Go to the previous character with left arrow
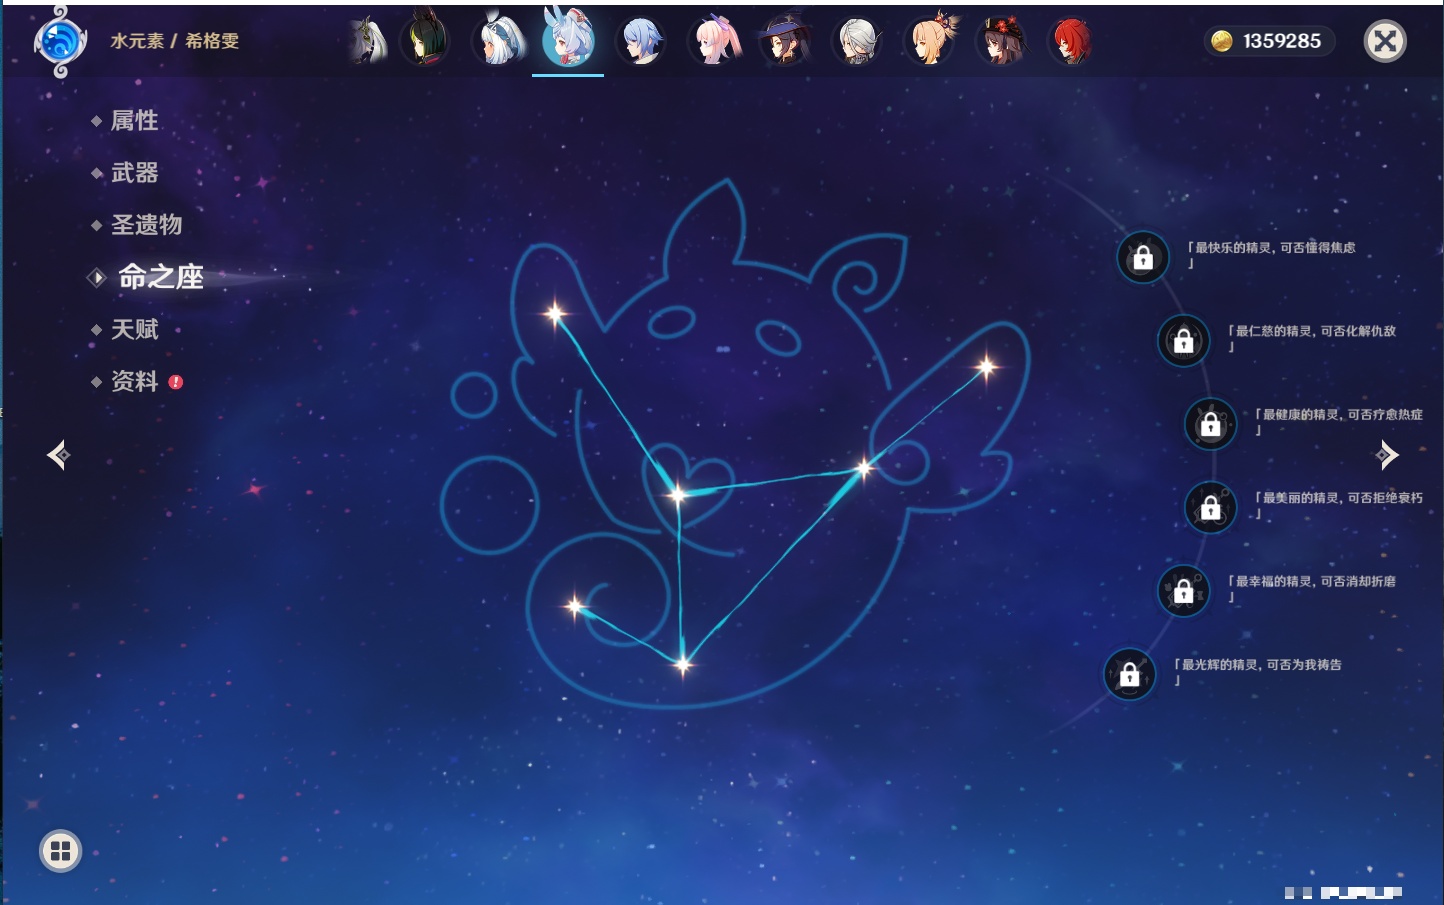Image resolution: width=1444 pixels, height=905 pixels. click(58, 455)
